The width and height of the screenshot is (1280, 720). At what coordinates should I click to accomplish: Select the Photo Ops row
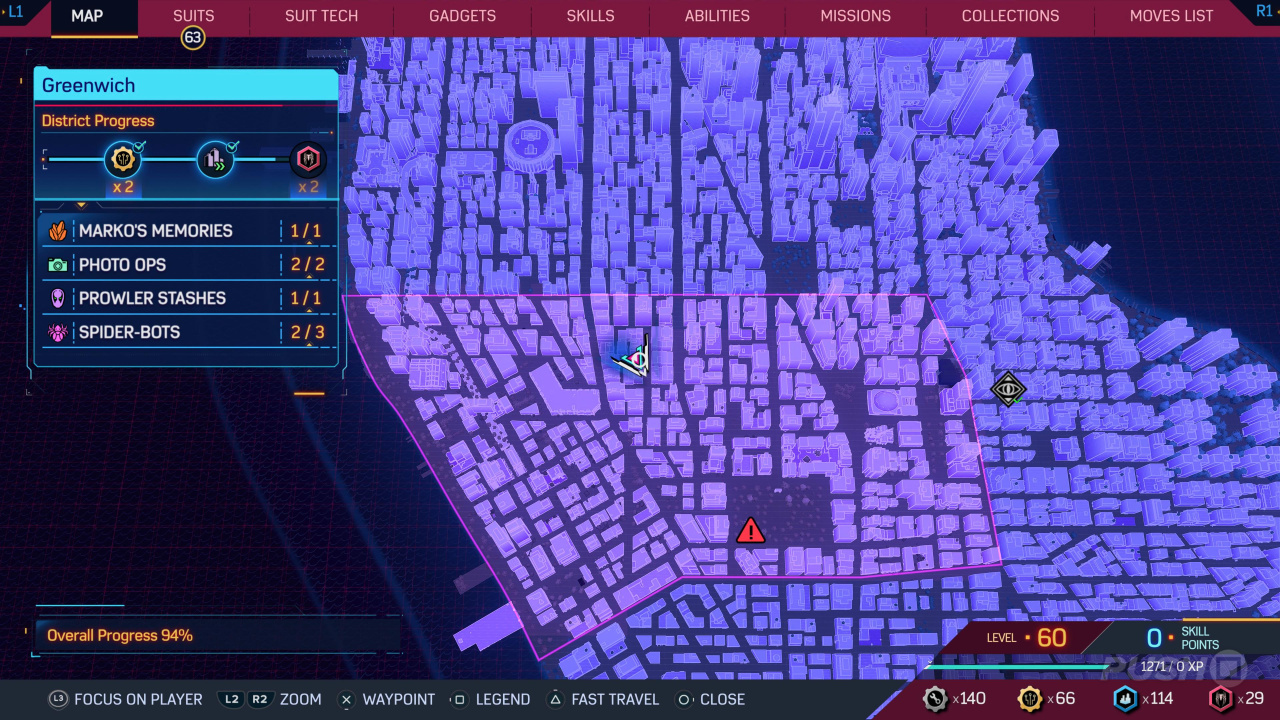tap(185, 265)
